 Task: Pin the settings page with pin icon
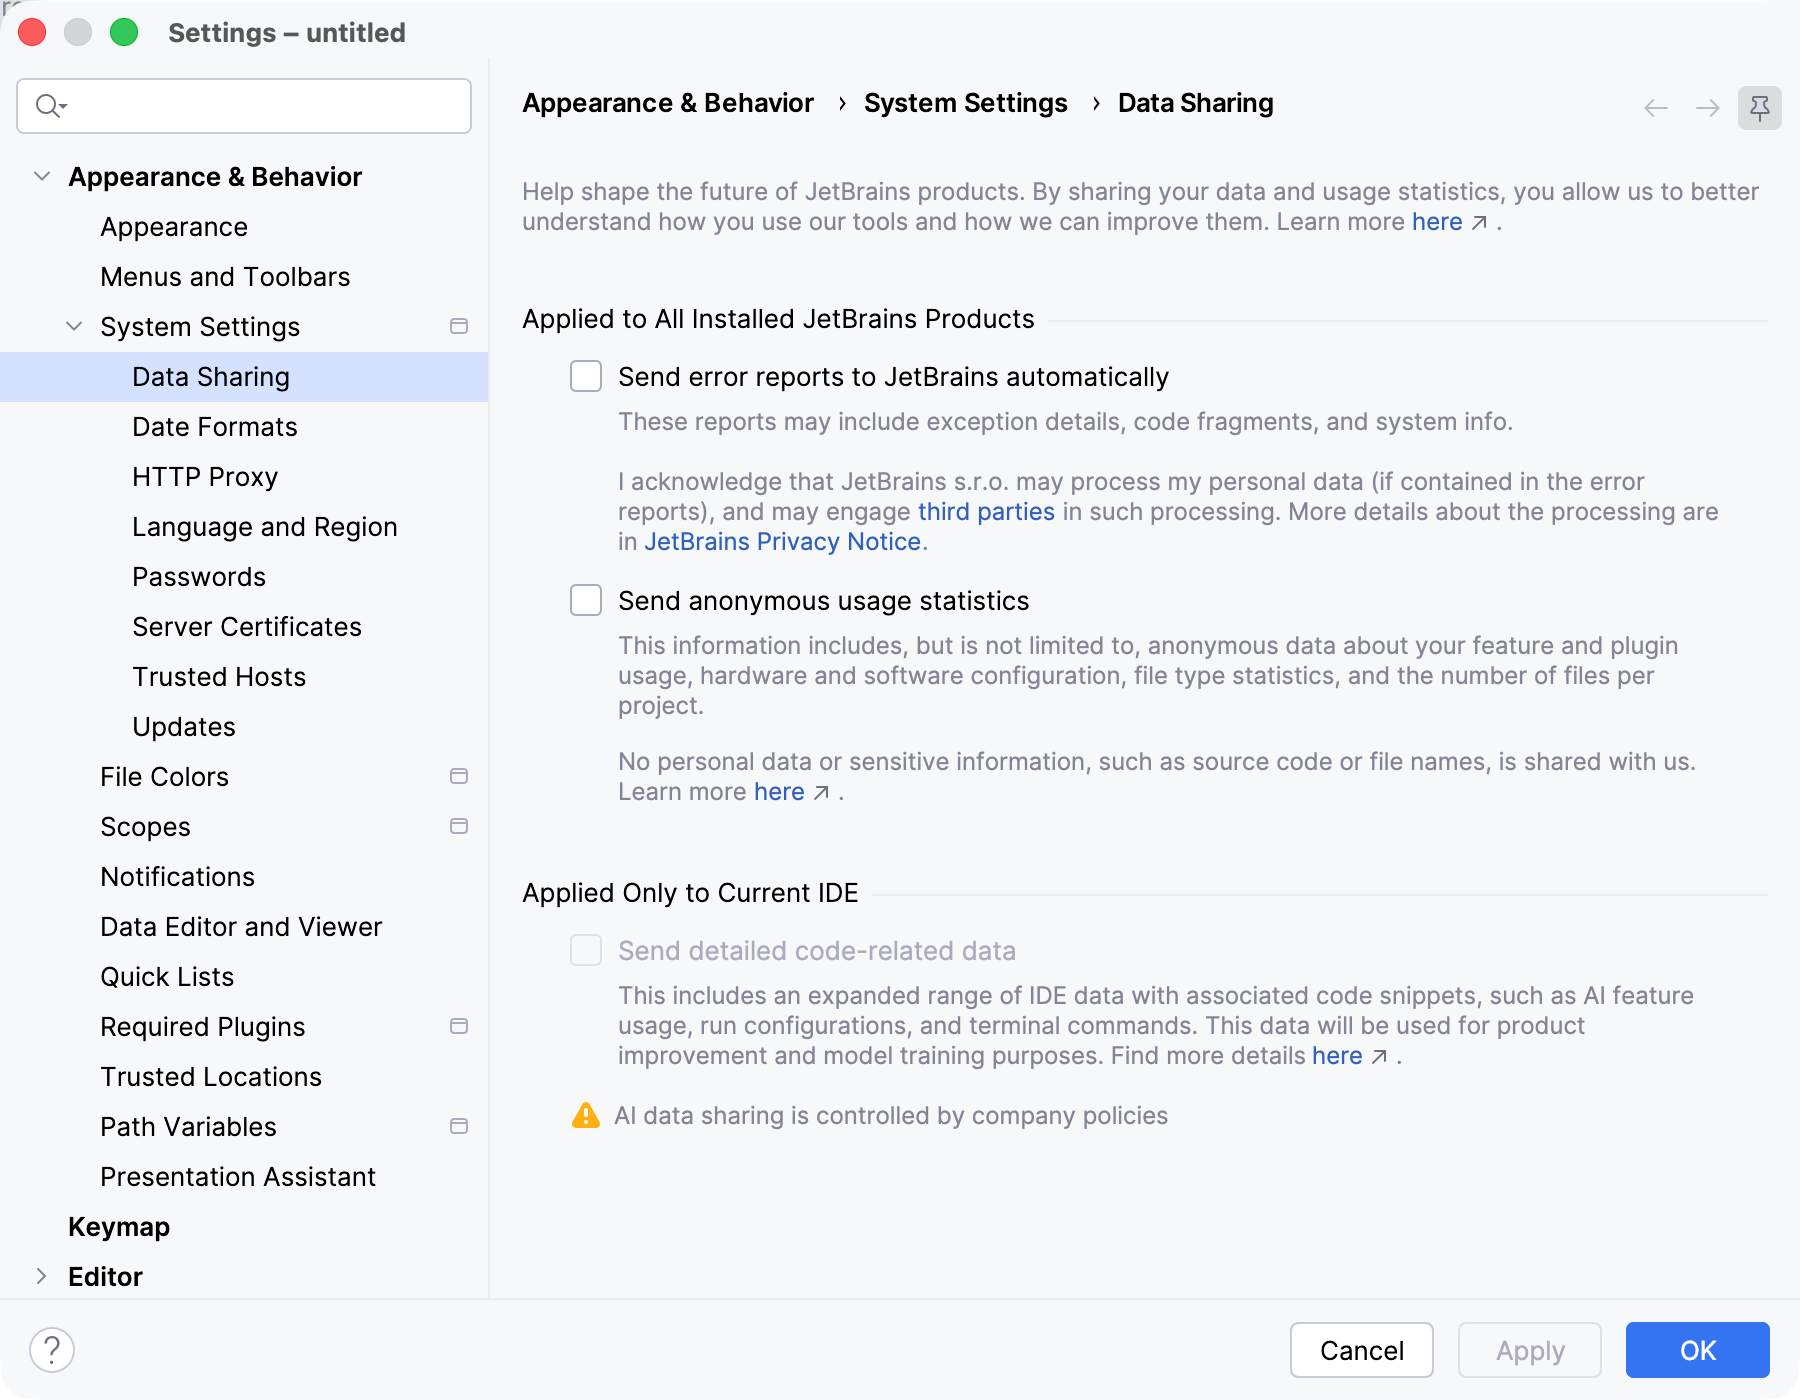(x=1760, y=108)
